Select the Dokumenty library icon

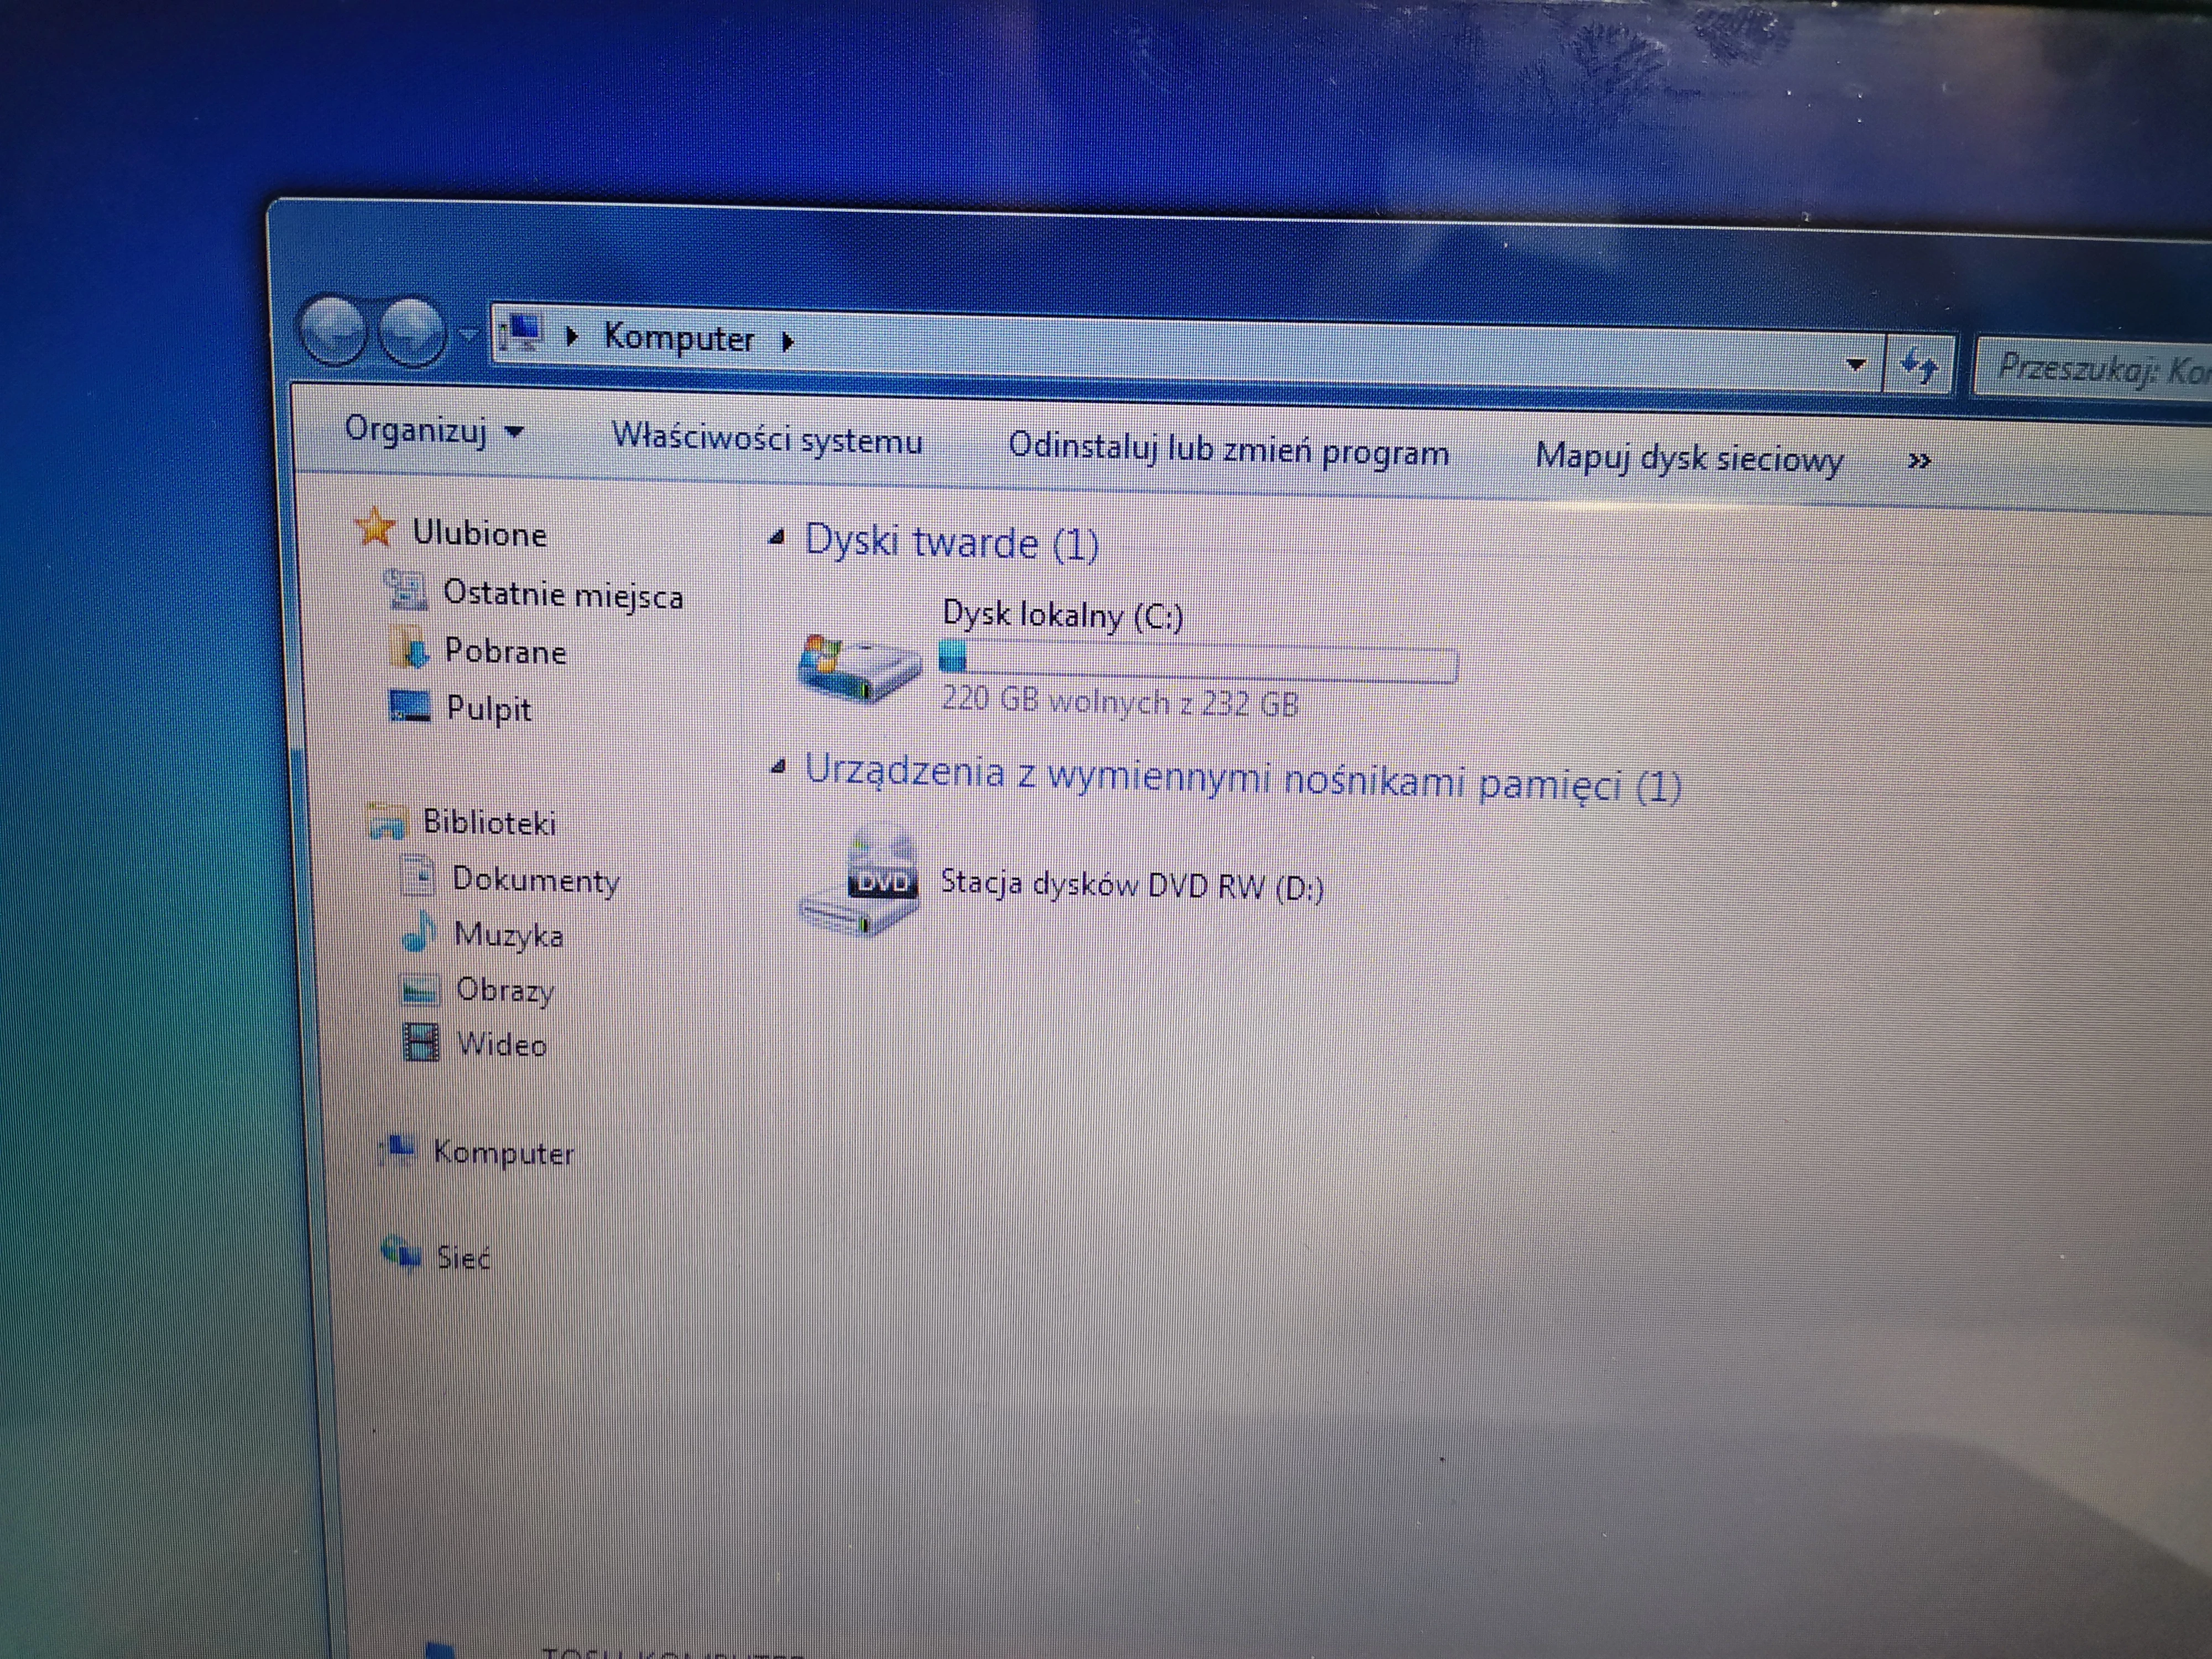click(418, 877)
